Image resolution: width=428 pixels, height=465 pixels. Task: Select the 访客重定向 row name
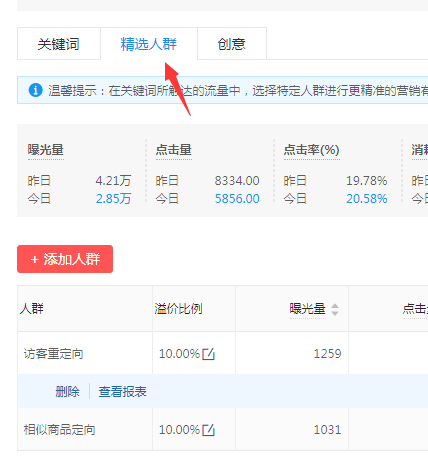pos(53,354)
